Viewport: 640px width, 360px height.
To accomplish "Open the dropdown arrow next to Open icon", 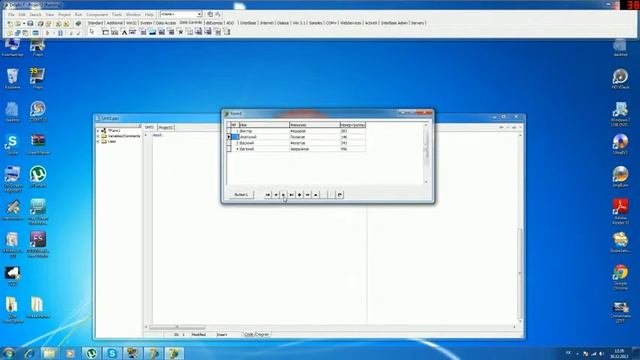I will 24,24.
